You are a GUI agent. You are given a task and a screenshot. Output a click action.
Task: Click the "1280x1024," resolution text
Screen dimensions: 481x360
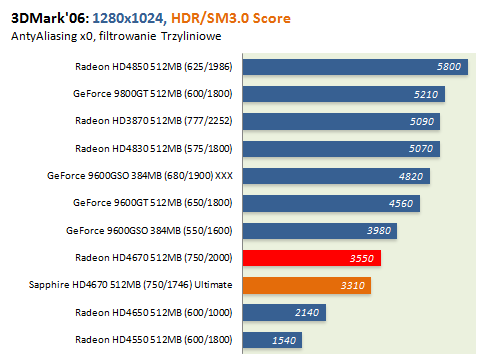coord(130,18)
